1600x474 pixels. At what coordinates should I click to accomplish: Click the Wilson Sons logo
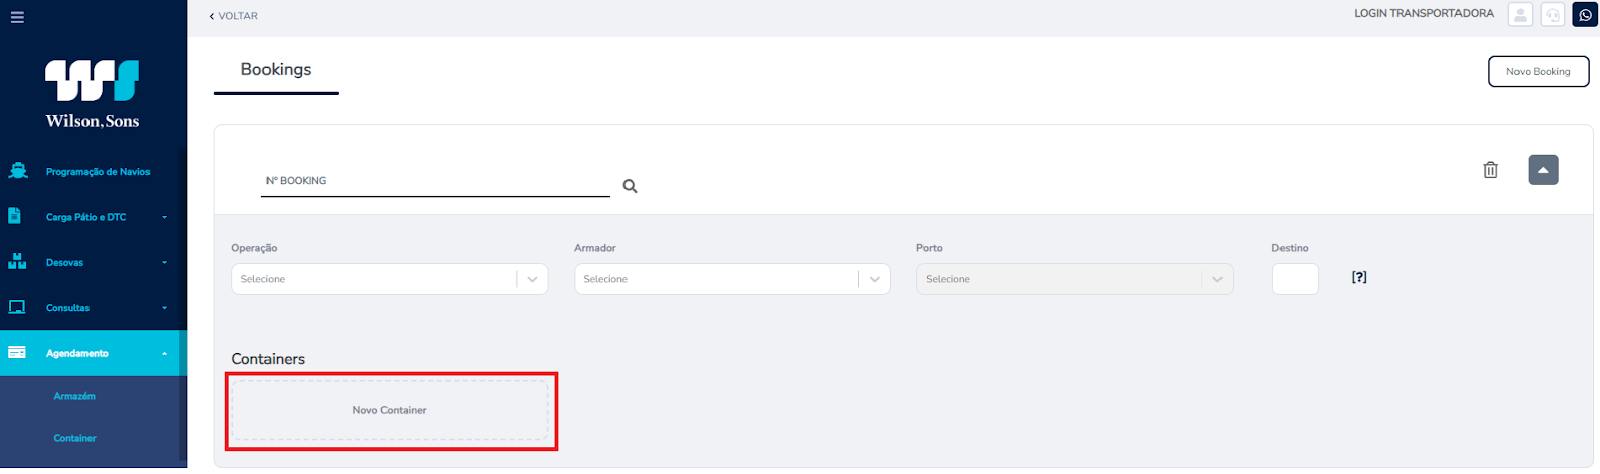pyautogui.click(x=92, y=94)
